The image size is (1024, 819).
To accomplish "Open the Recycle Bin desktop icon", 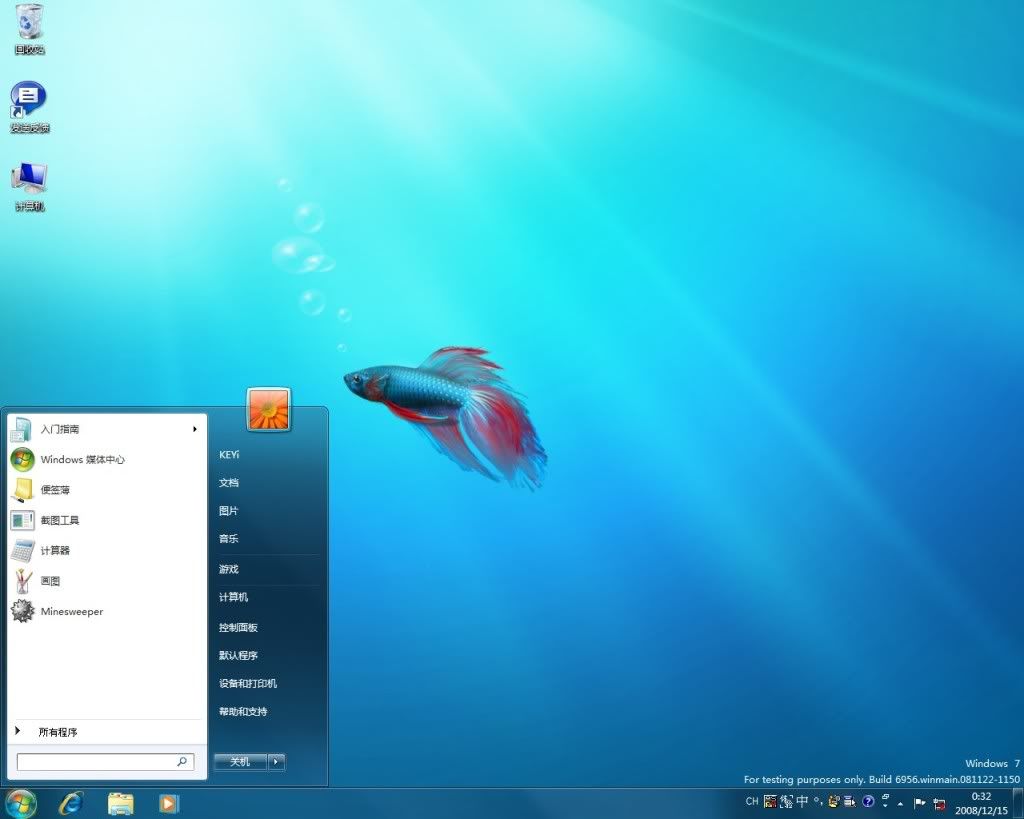I will [x=29, y=29].
